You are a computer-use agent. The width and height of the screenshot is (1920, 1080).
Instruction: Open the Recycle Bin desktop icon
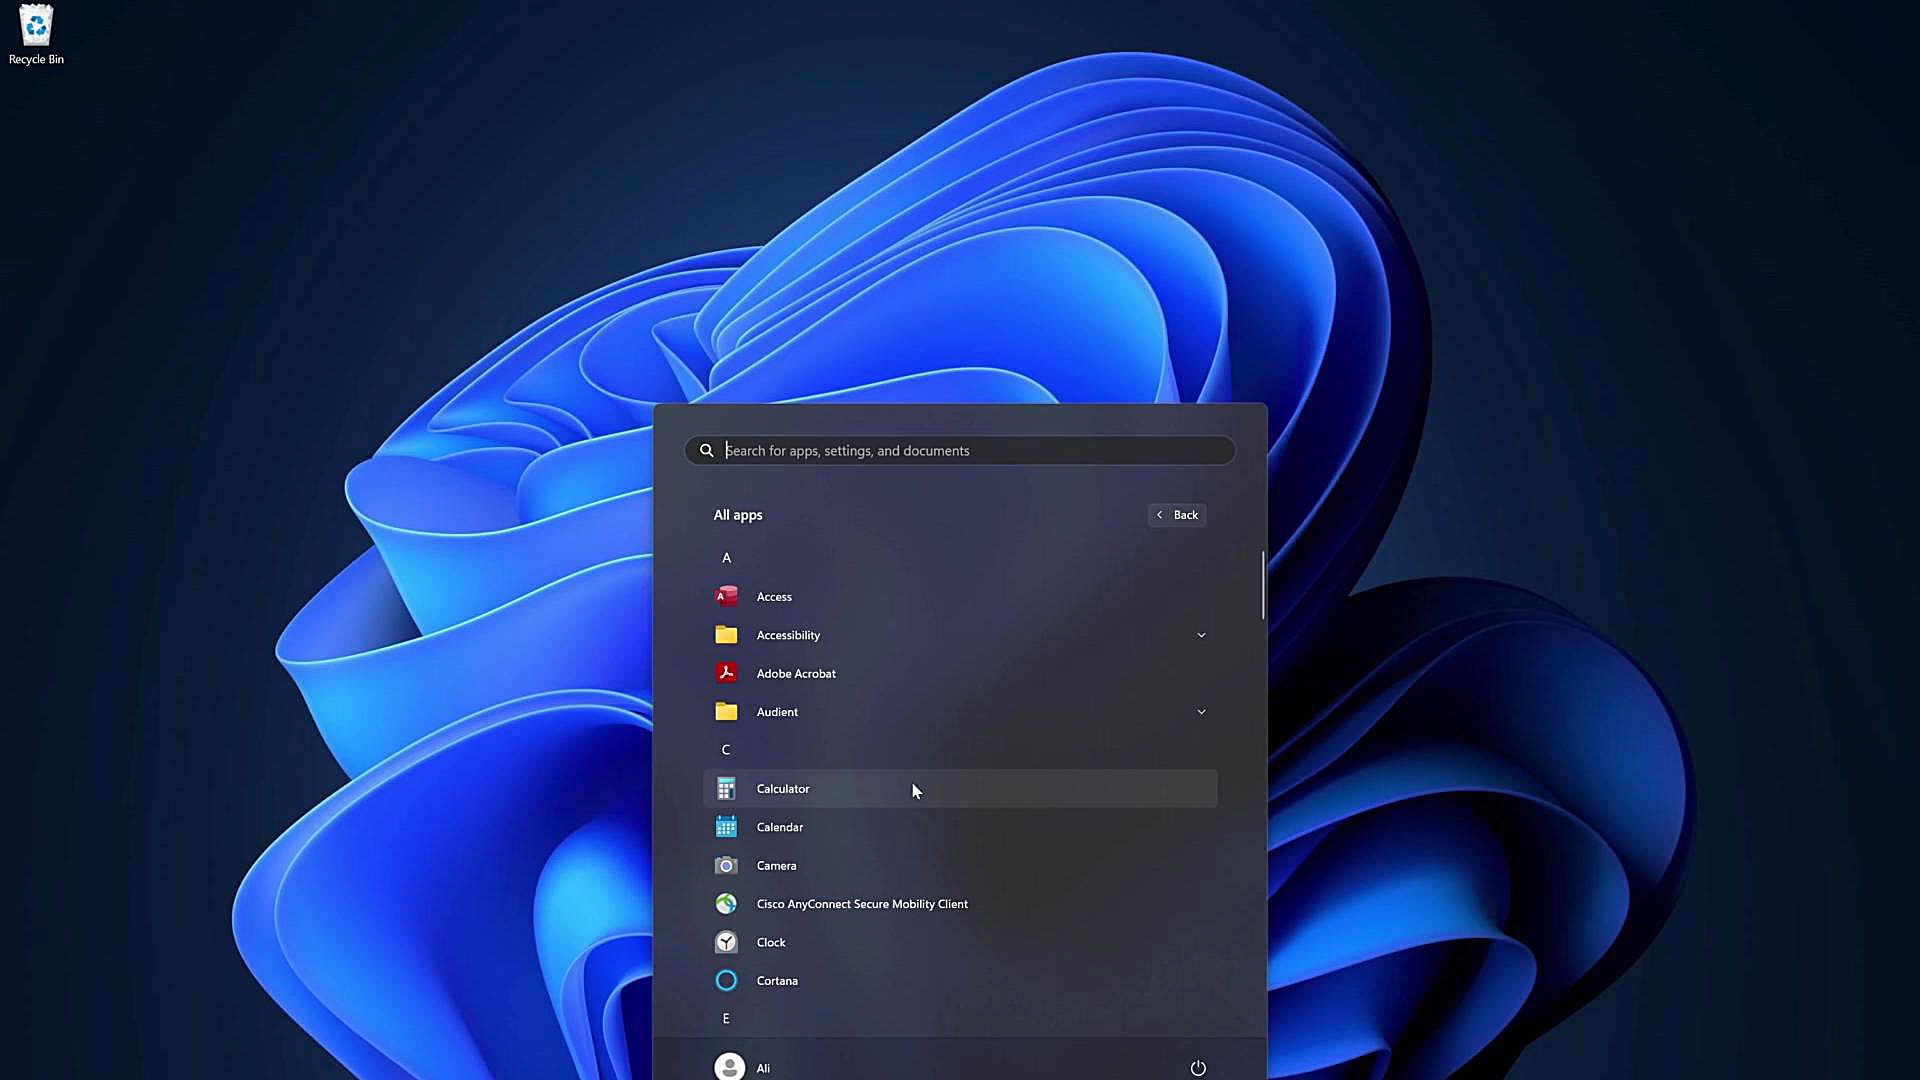[36, 34]
